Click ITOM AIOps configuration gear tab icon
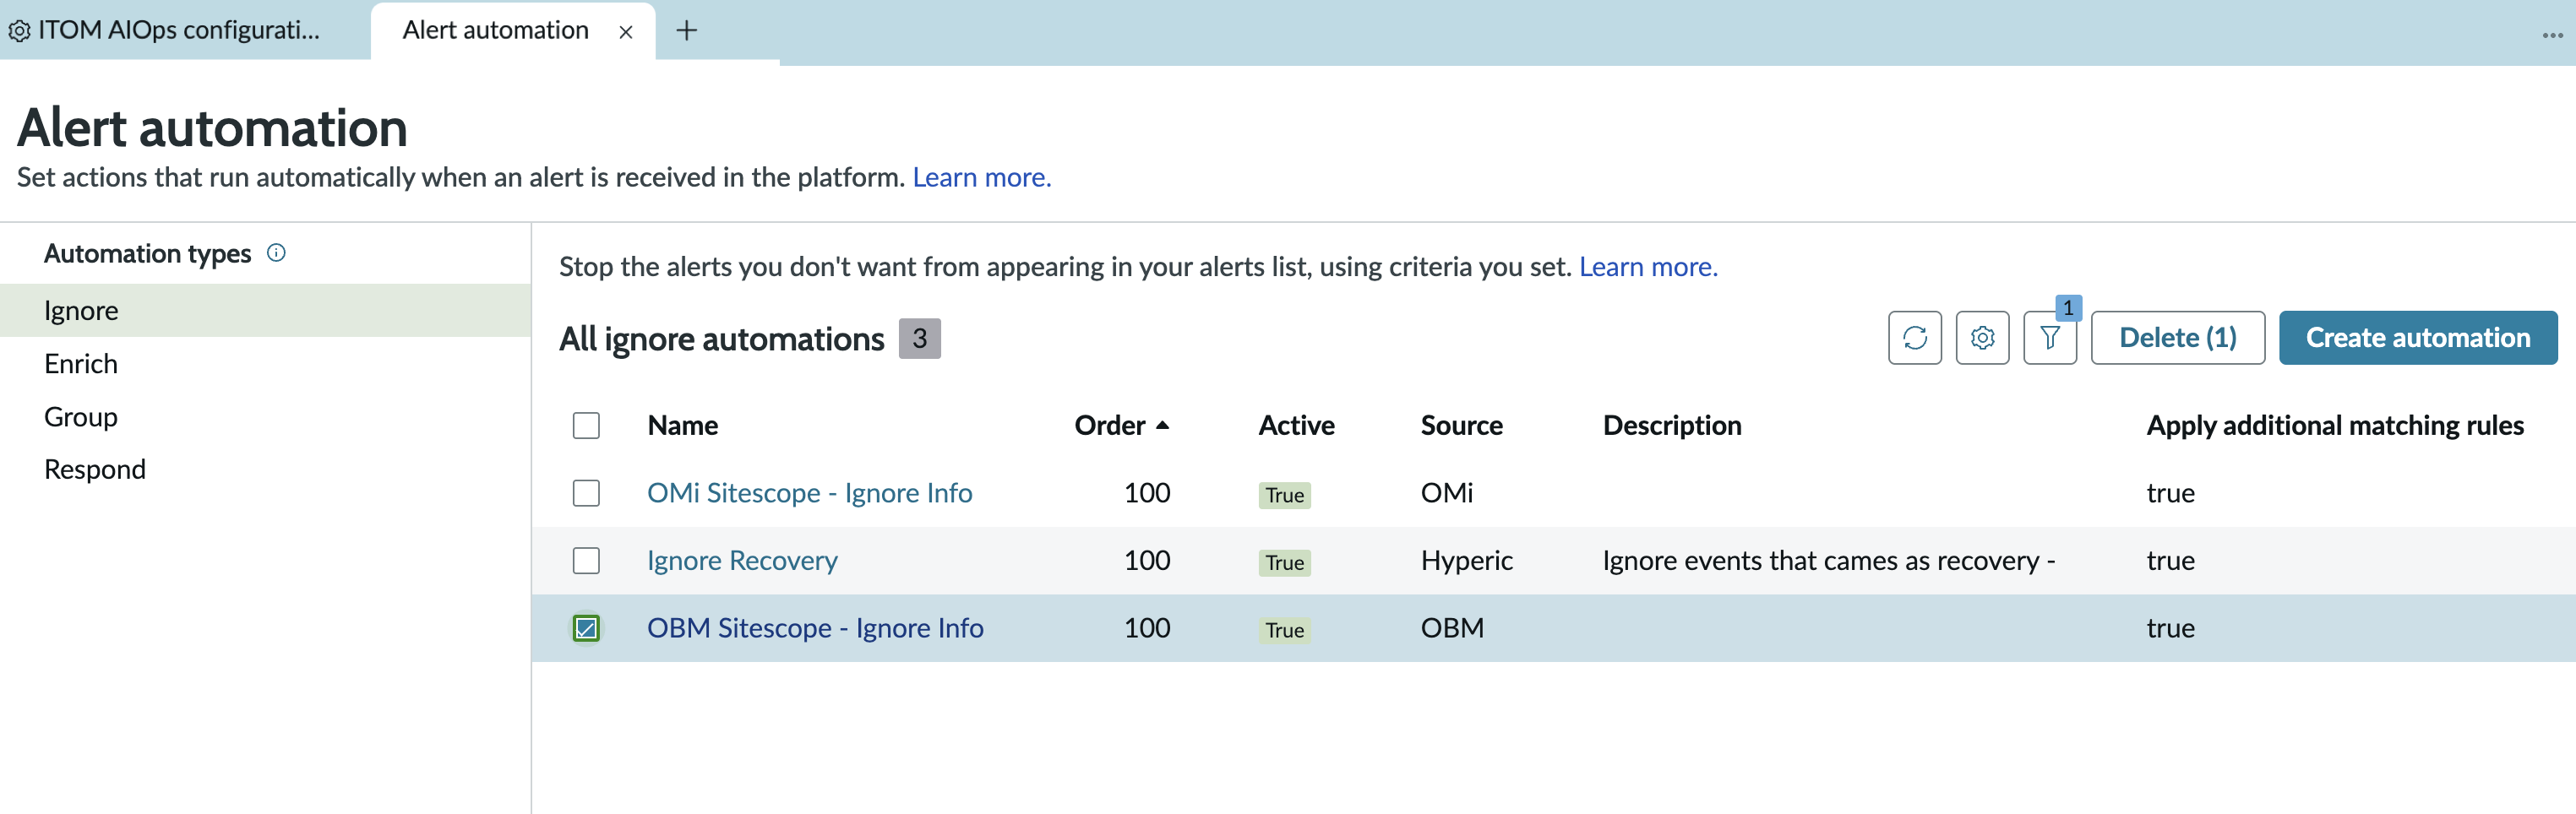Screen dimensions: 2576x814 [19, 31]
